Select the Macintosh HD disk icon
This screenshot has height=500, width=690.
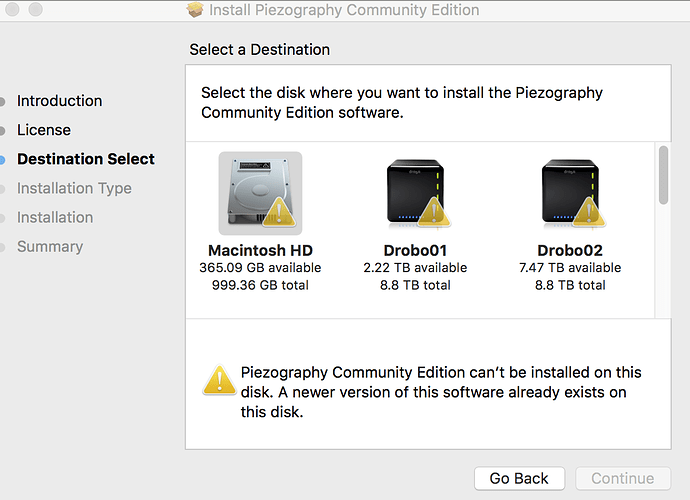[x=260, y=193]
